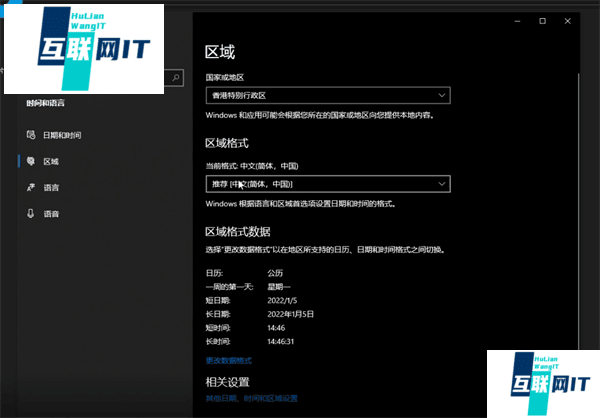Go to the 语言 settings page
The image size is (600, 418).
(x=51, y=187)
